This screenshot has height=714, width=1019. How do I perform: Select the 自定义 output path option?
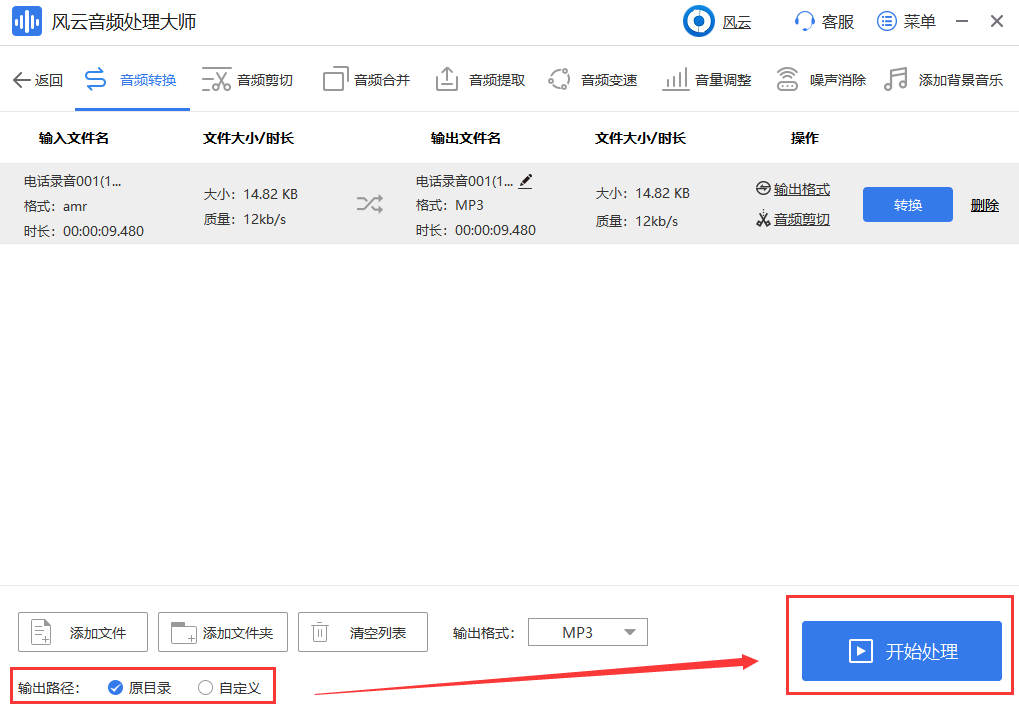pyautogui.click(x=204, y=687)
